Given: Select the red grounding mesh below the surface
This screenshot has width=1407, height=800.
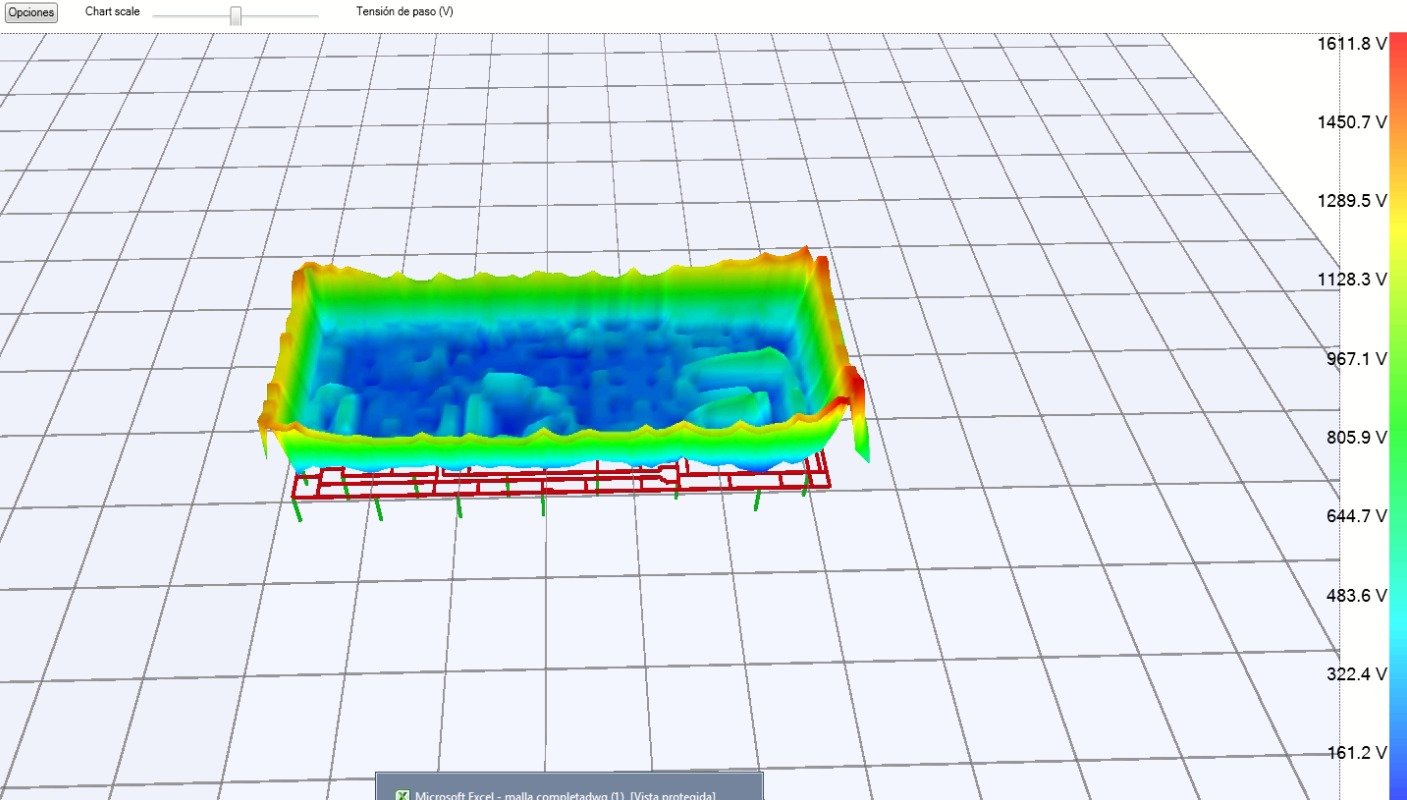Looking at the screenshot, I should coord(560,483).
